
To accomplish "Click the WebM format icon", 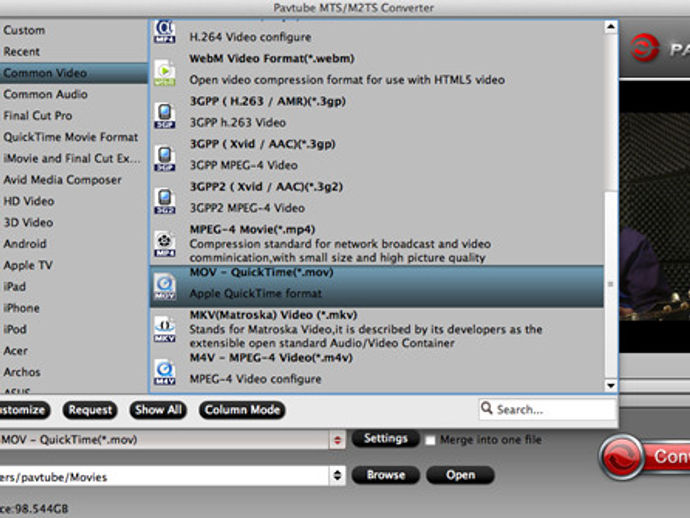I will (x=165, y=73).
